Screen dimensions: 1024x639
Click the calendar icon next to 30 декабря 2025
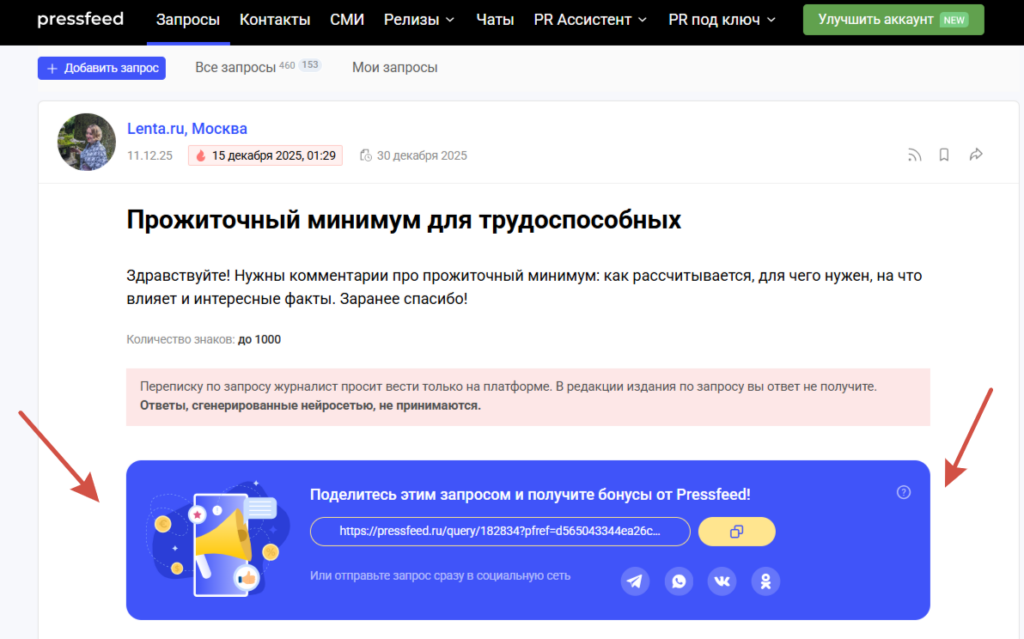(366, 156)
